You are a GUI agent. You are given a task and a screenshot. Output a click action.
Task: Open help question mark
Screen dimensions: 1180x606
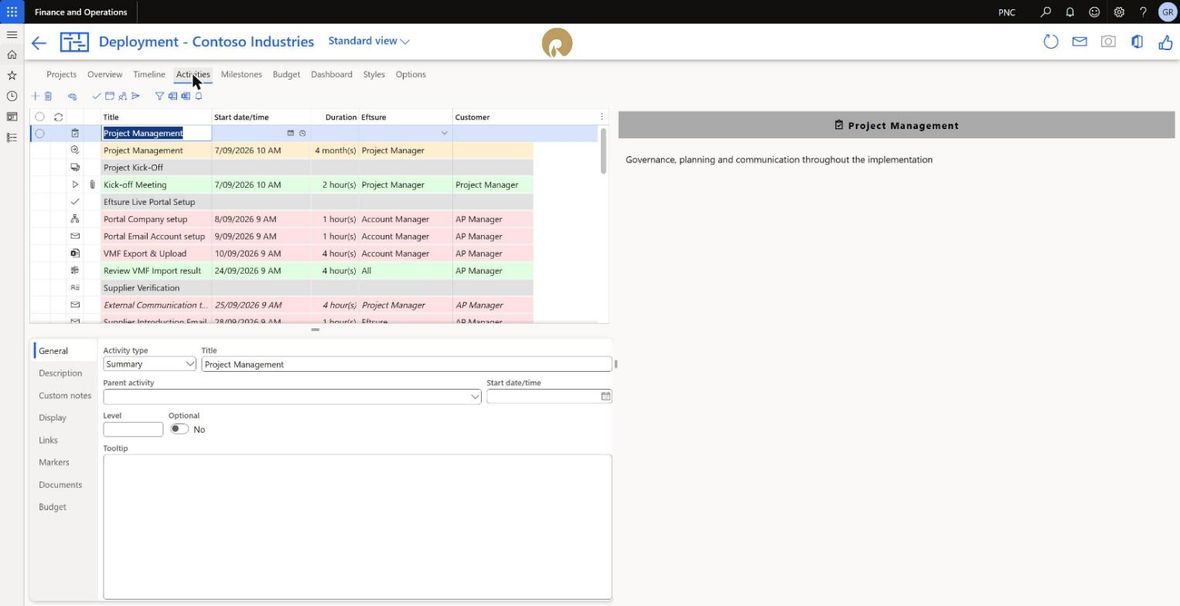(1143, 12)
